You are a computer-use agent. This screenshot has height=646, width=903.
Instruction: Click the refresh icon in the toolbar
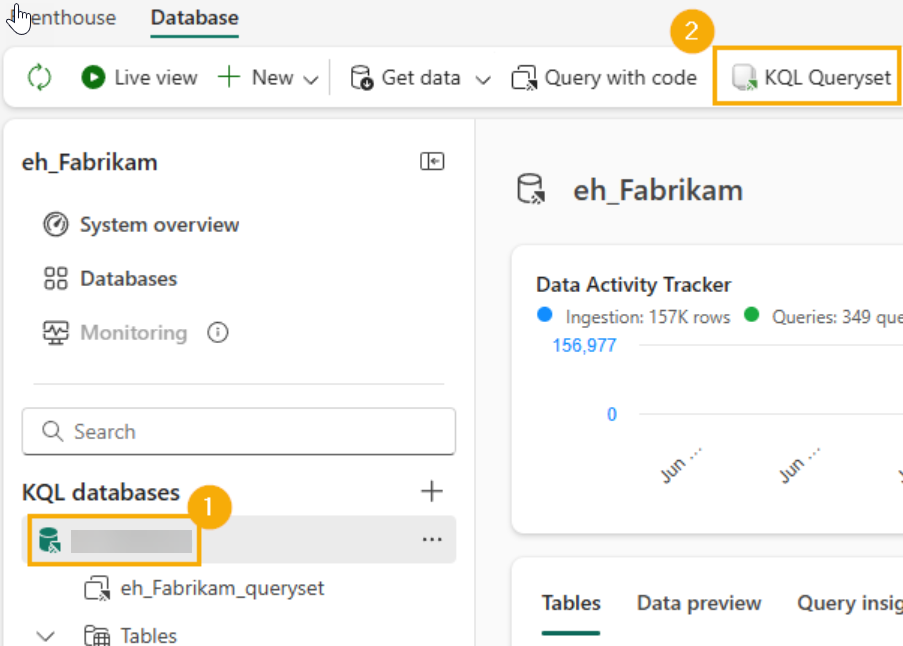click(x=39, y=77)
